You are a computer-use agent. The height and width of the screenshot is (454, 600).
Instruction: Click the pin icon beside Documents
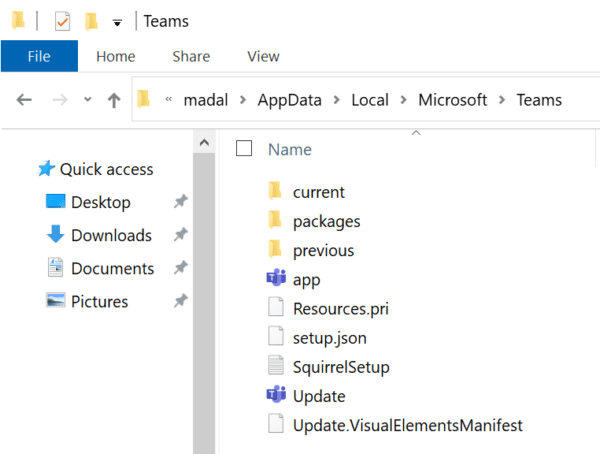click(181, 268)
